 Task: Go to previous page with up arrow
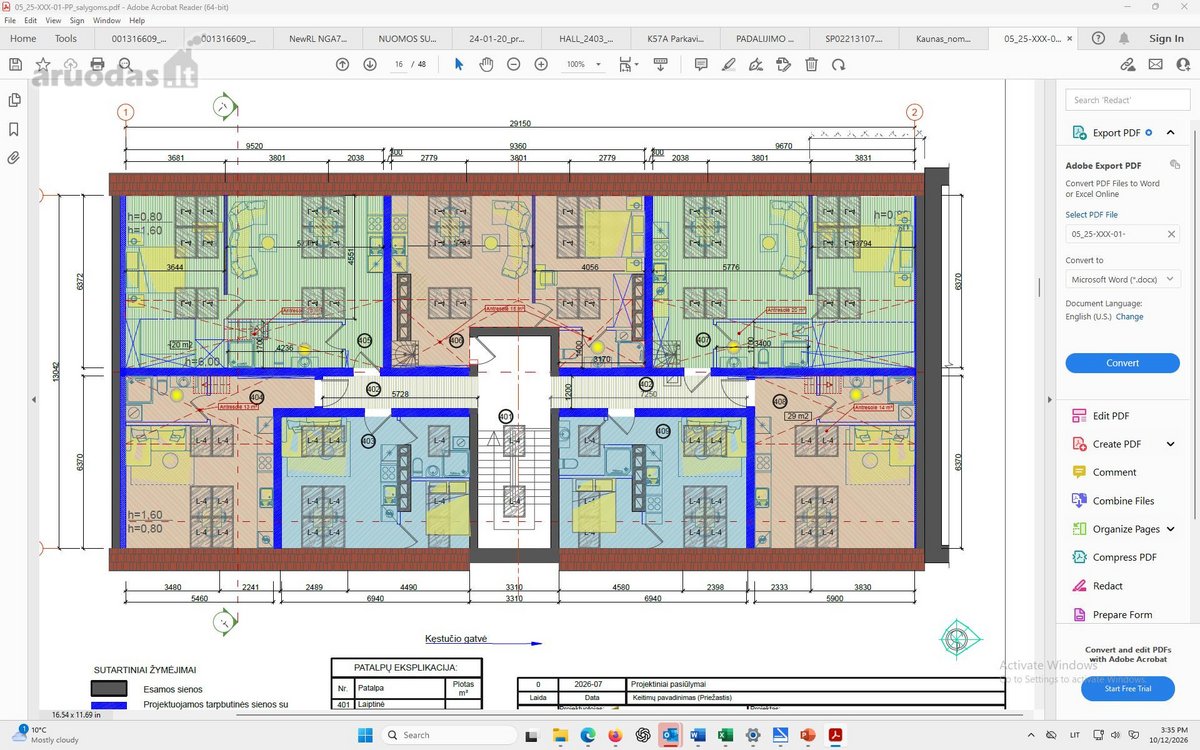coord(342,64)
